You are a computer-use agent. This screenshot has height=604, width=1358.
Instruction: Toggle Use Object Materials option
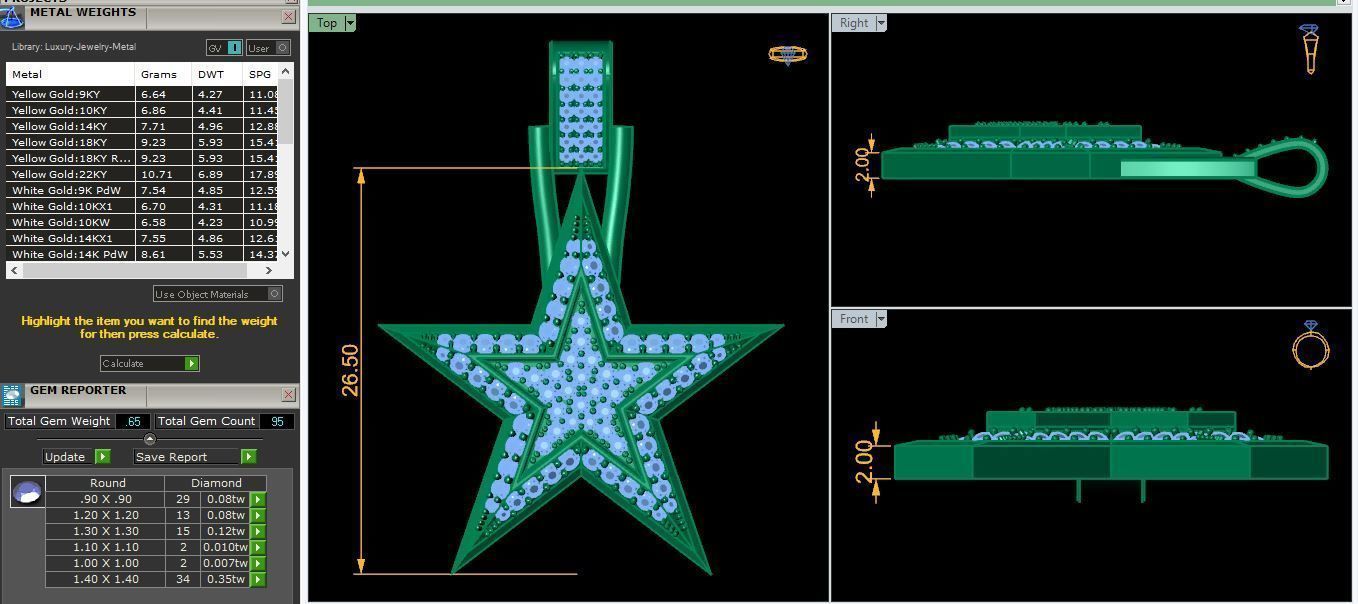point(218,294)
